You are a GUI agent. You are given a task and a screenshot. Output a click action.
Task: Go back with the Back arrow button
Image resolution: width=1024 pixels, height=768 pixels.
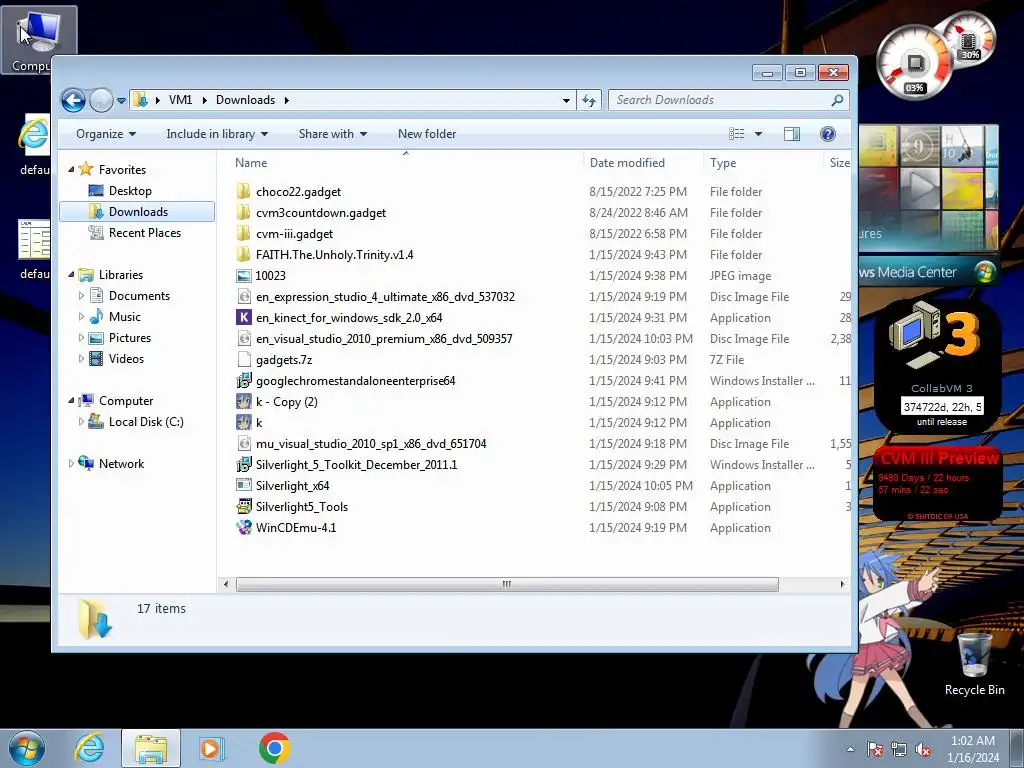coord(73,100)
